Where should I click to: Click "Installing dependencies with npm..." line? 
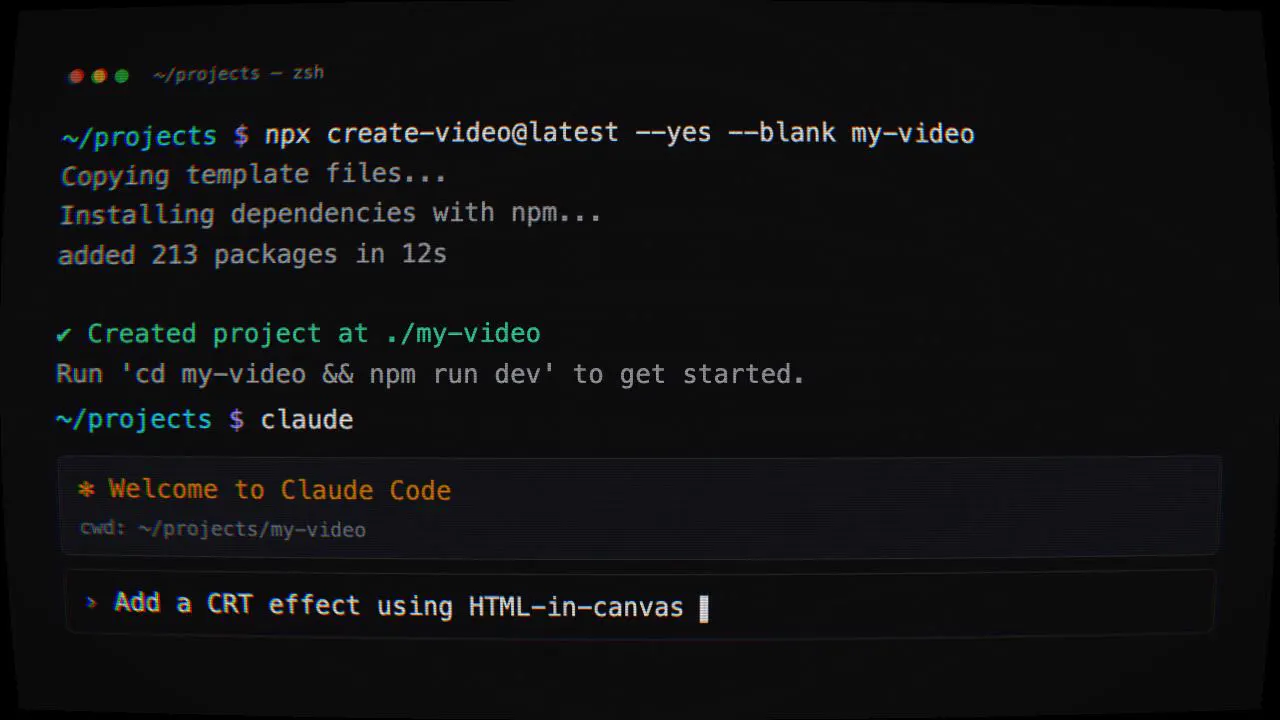click(x=330, y=214)
